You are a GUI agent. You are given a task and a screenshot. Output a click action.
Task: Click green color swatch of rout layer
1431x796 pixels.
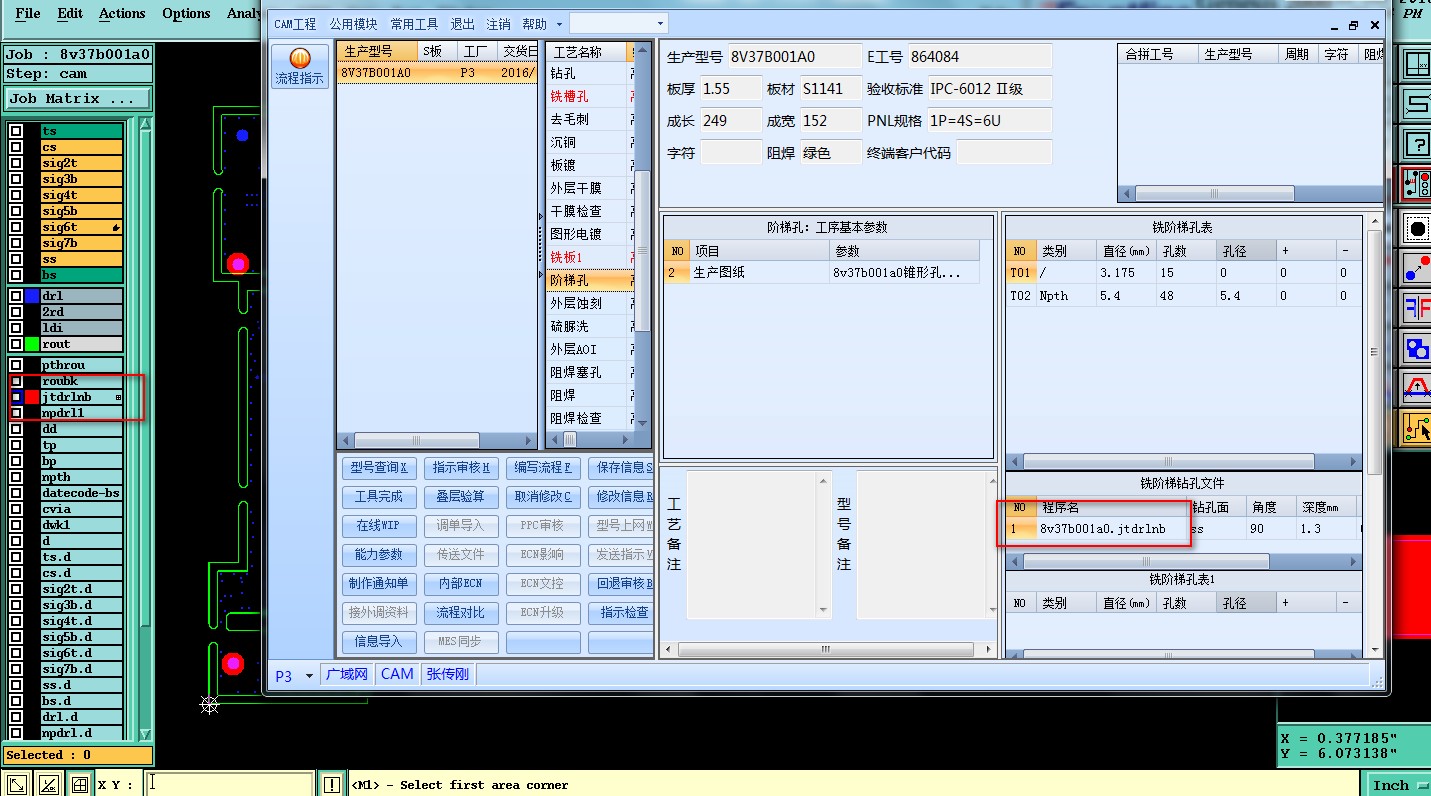point(32,344)
